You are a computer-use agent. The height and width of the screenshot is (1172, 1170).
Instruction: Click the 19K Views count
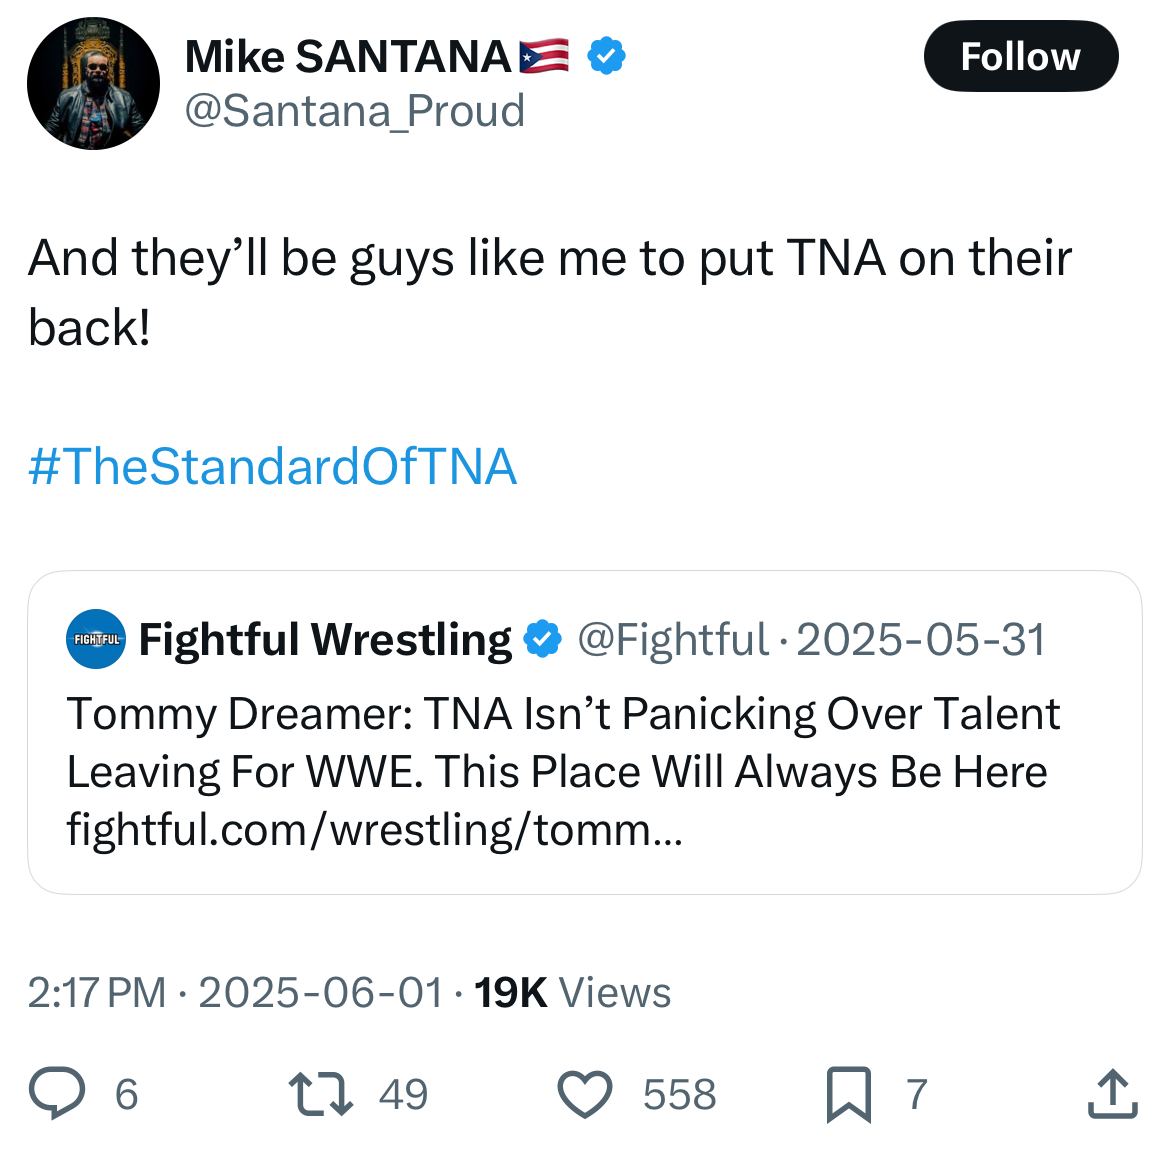pyautogui.click(x=572, y=993)
